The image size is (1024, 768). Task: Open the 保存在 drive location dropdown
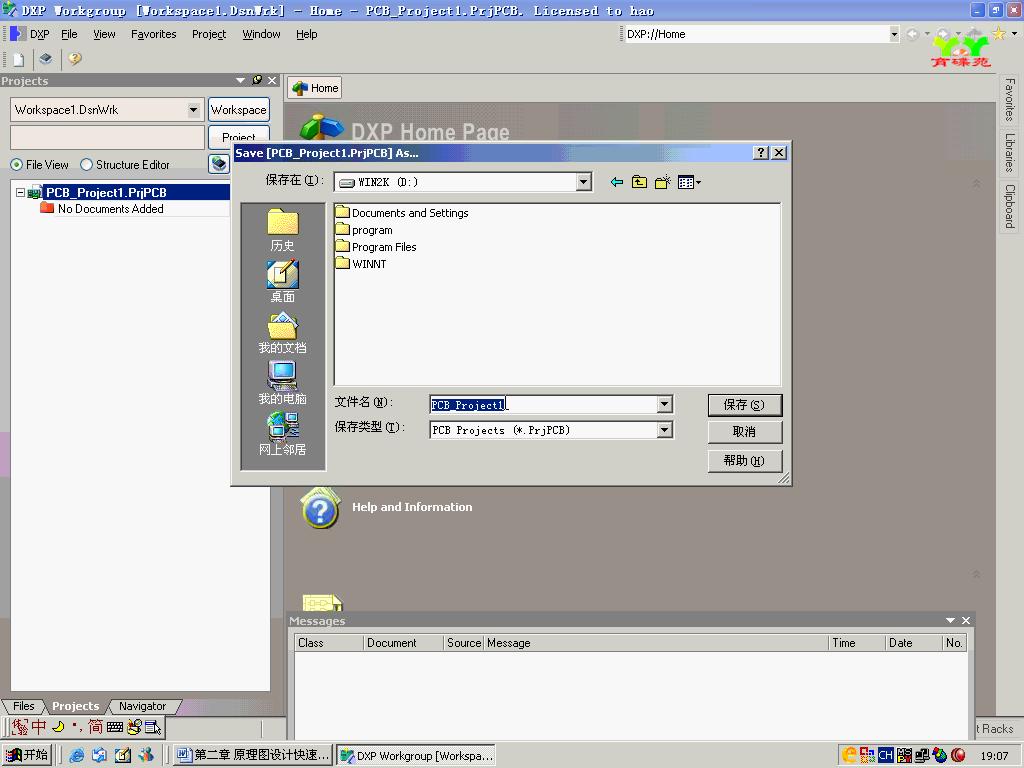[584, 182]
